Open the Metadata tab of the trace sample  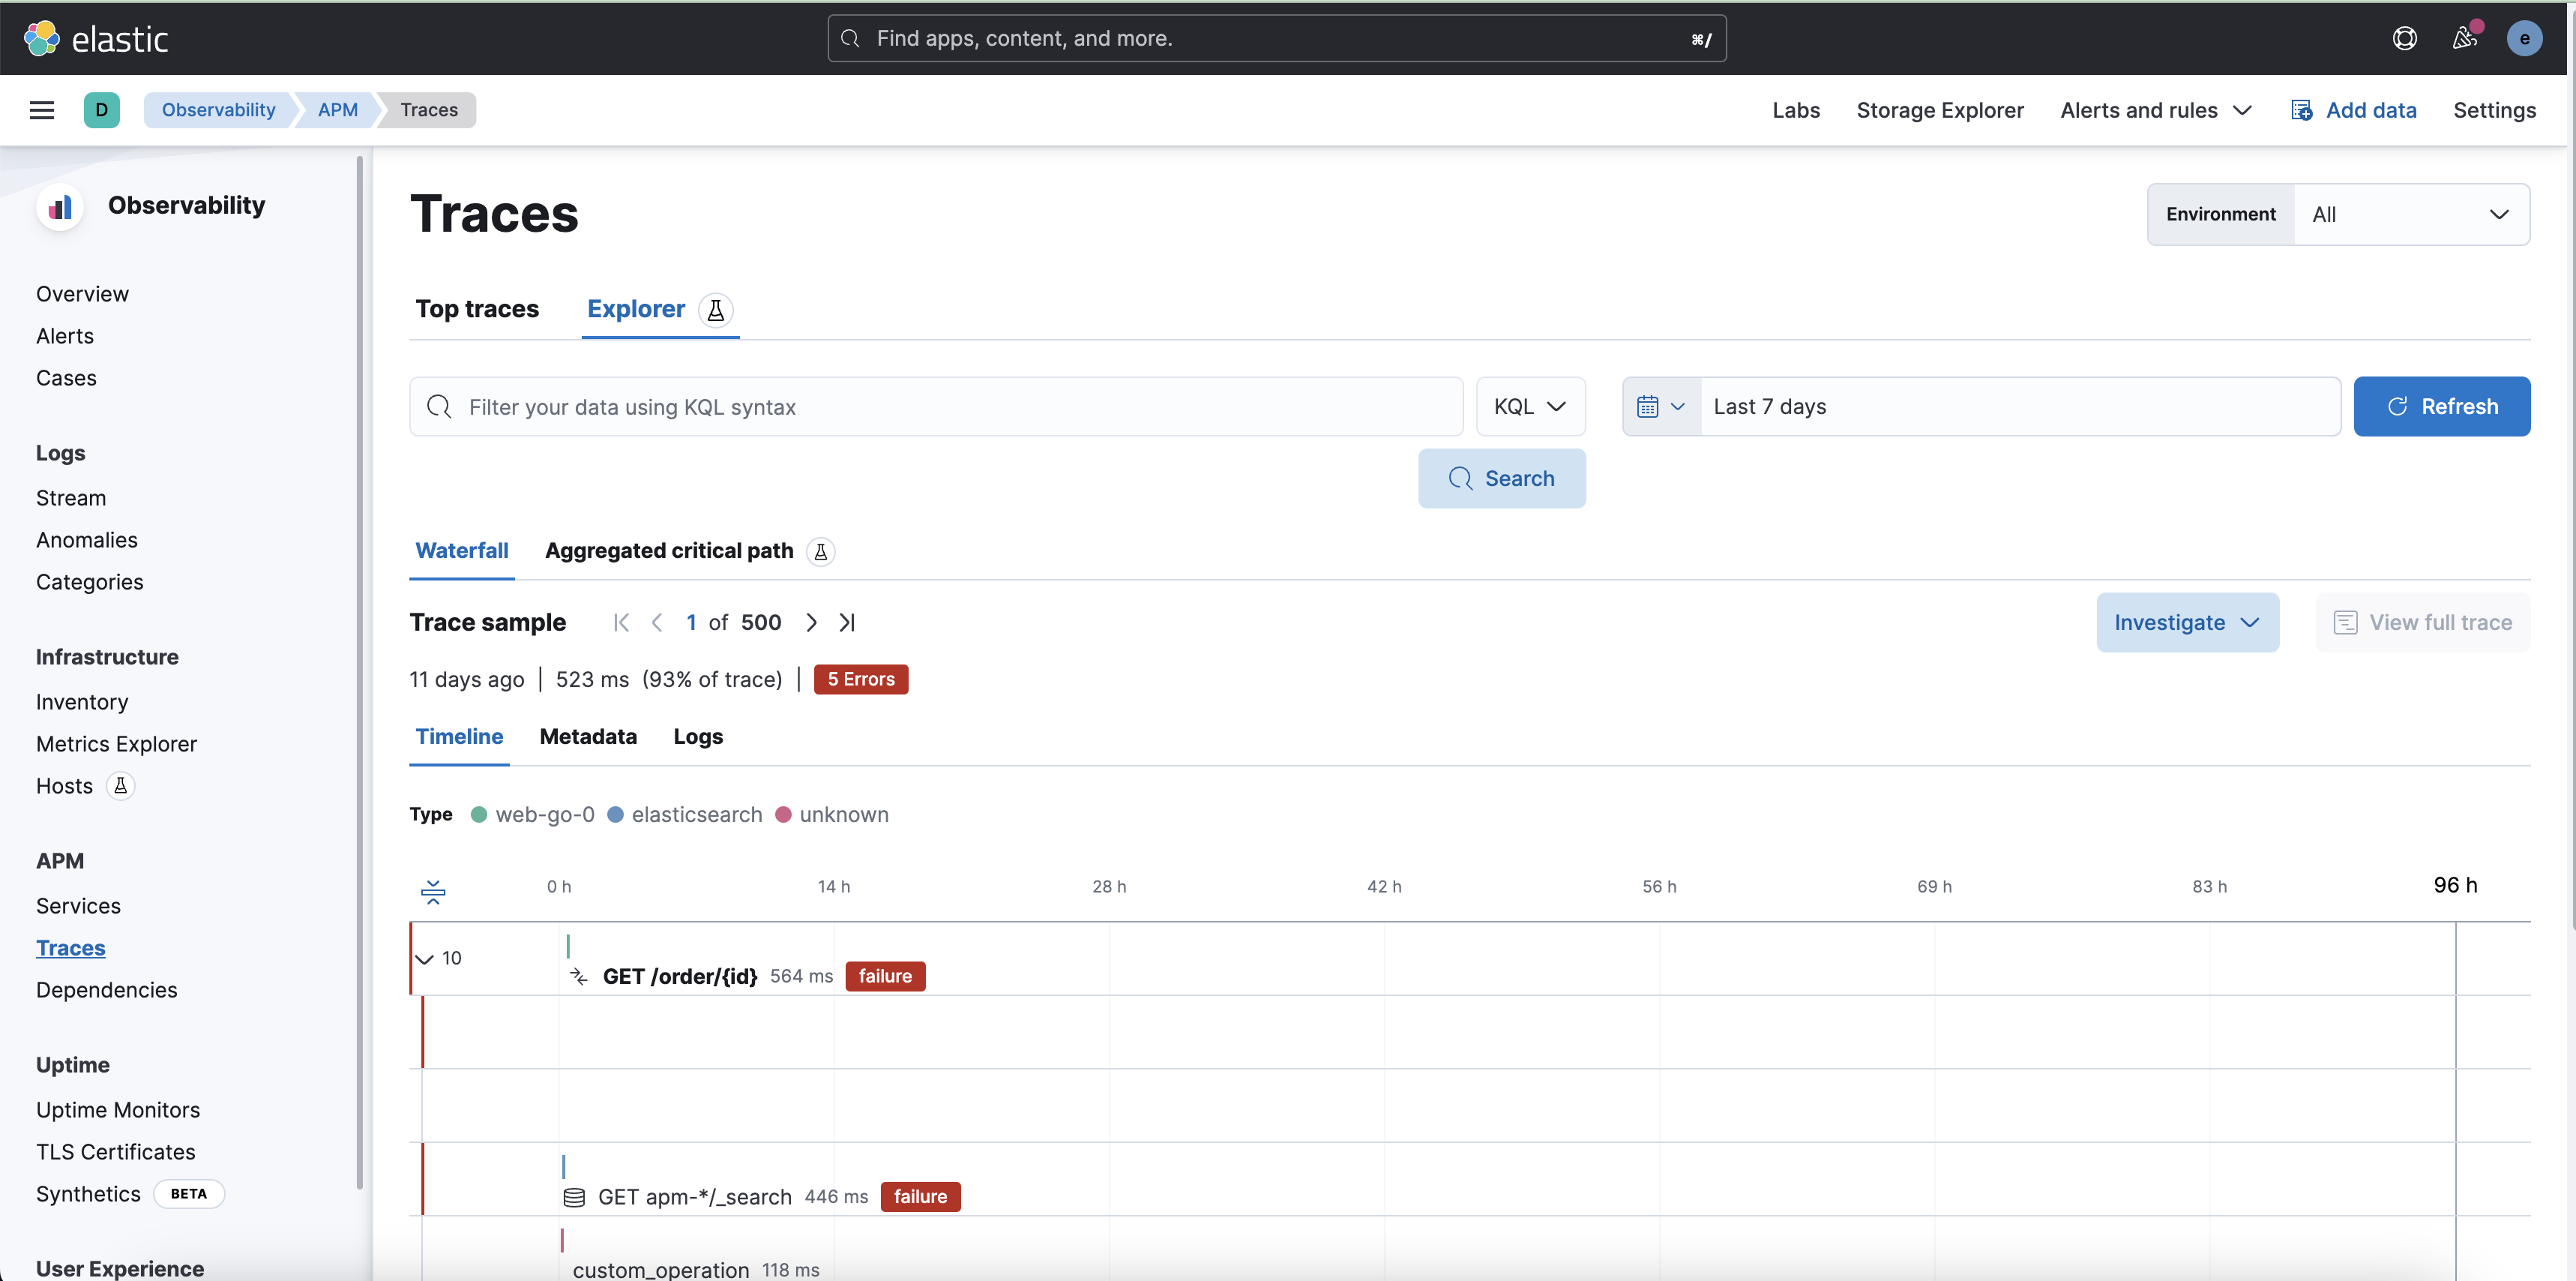(588, 737)
